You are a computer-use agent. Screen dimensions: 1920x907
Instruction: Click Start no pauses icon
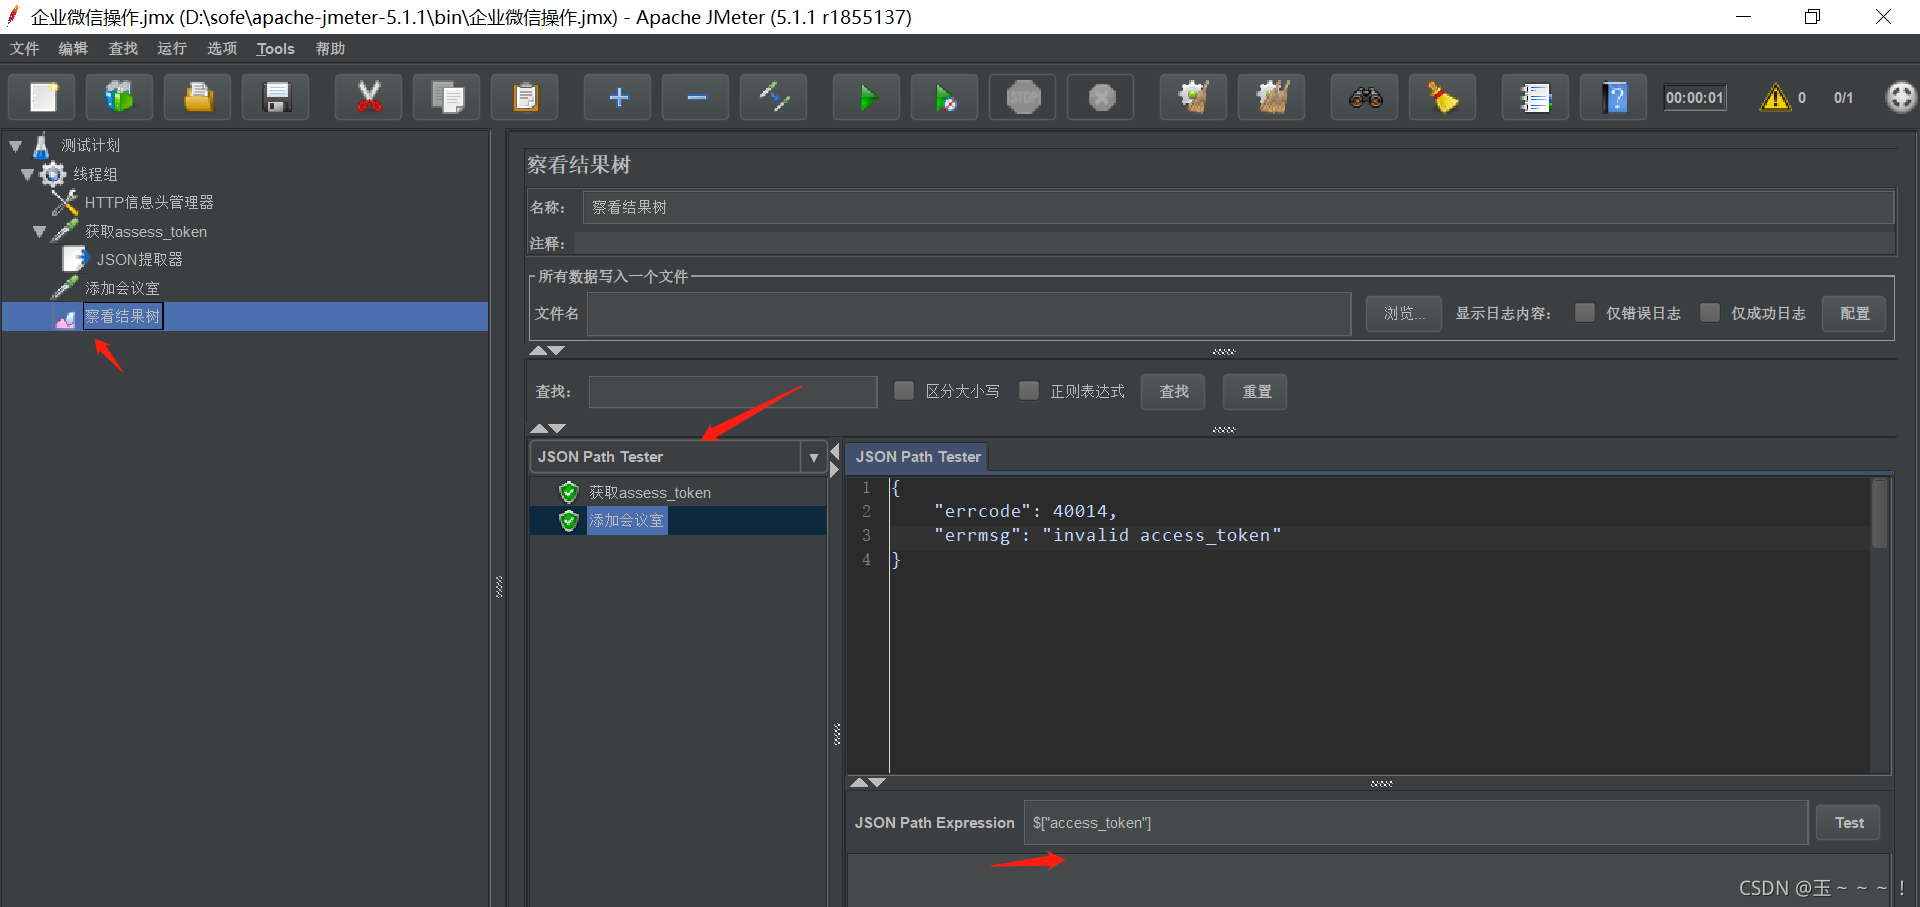click(x=945, y=97)
